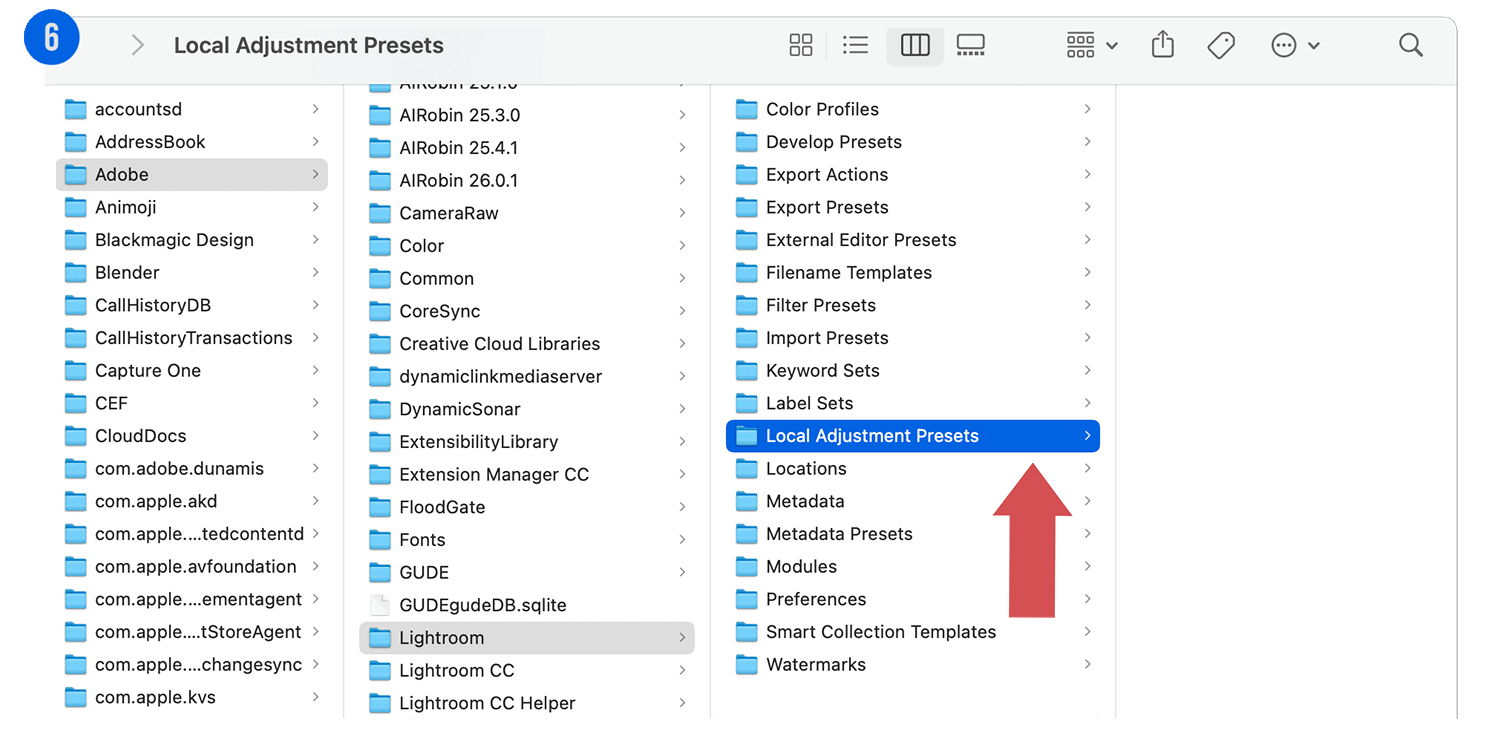The width and height of the screenshot is (1494, 740).
Task: Click the Blackmagic Design folder icon
Action: click(x=76, y=240)
